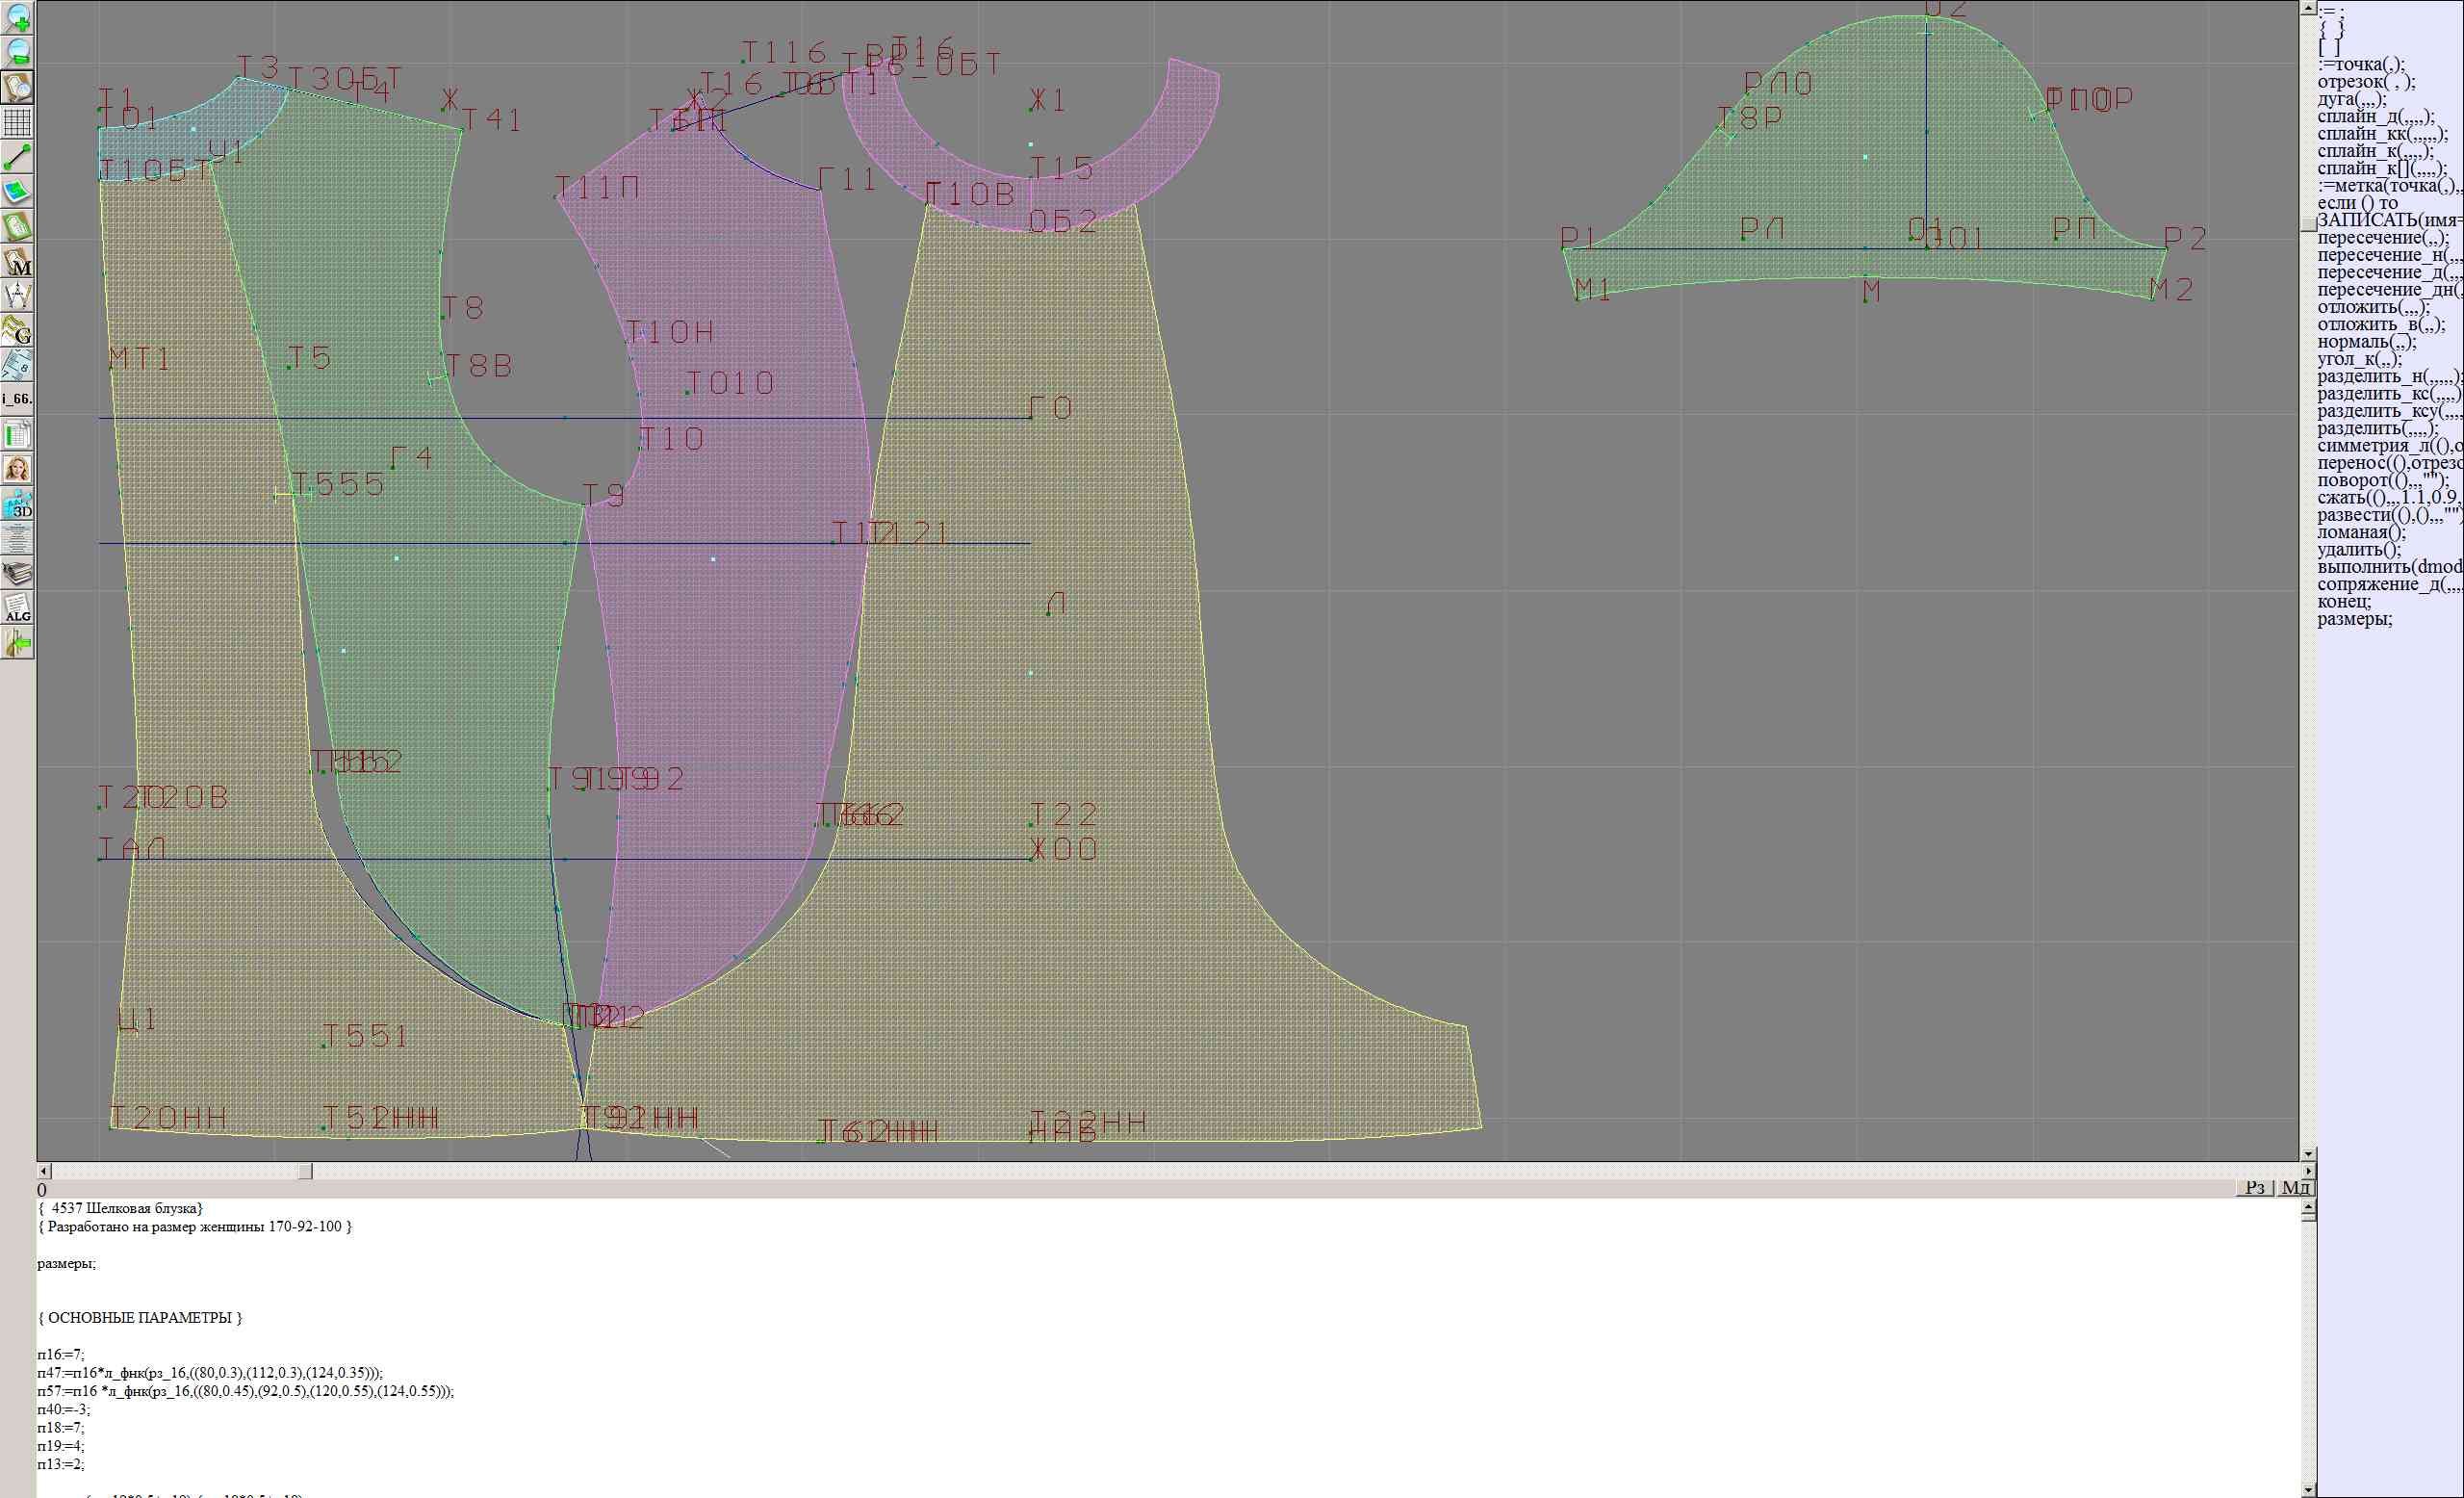Click the ALG algorithm document icon
Viewport: 2464px width, 1498px height.
[x=17, y=608]
